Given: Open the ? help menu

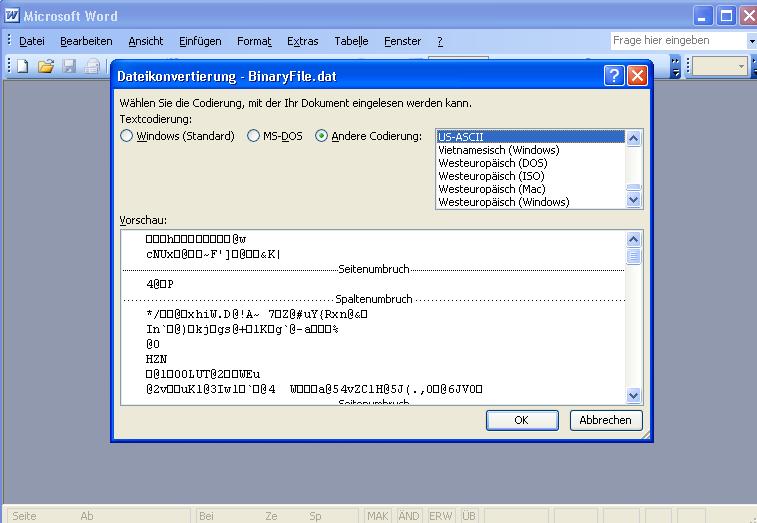Looking at the screenshot, I should 440,42.
